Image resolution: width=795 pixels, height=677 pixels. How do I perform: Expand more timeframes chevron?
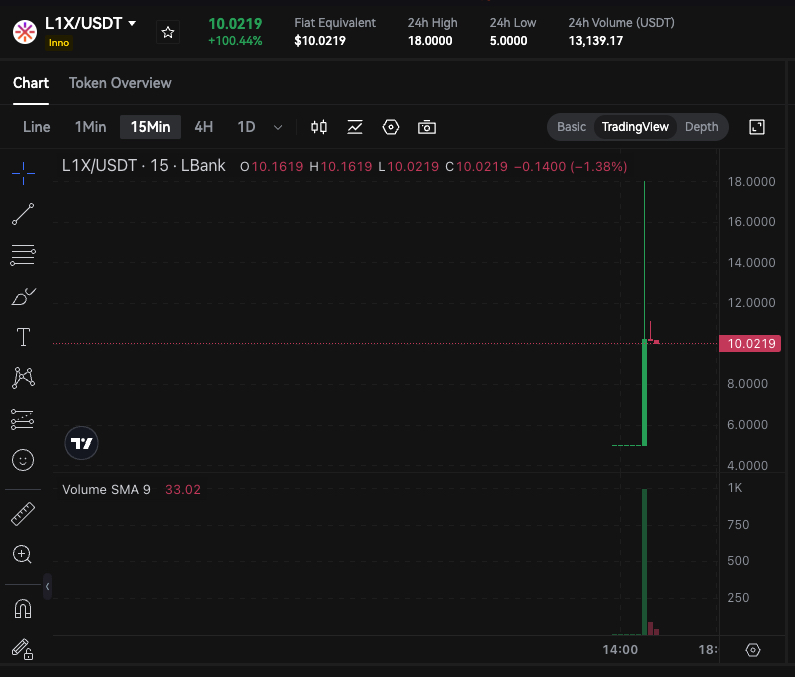(278, 127)
